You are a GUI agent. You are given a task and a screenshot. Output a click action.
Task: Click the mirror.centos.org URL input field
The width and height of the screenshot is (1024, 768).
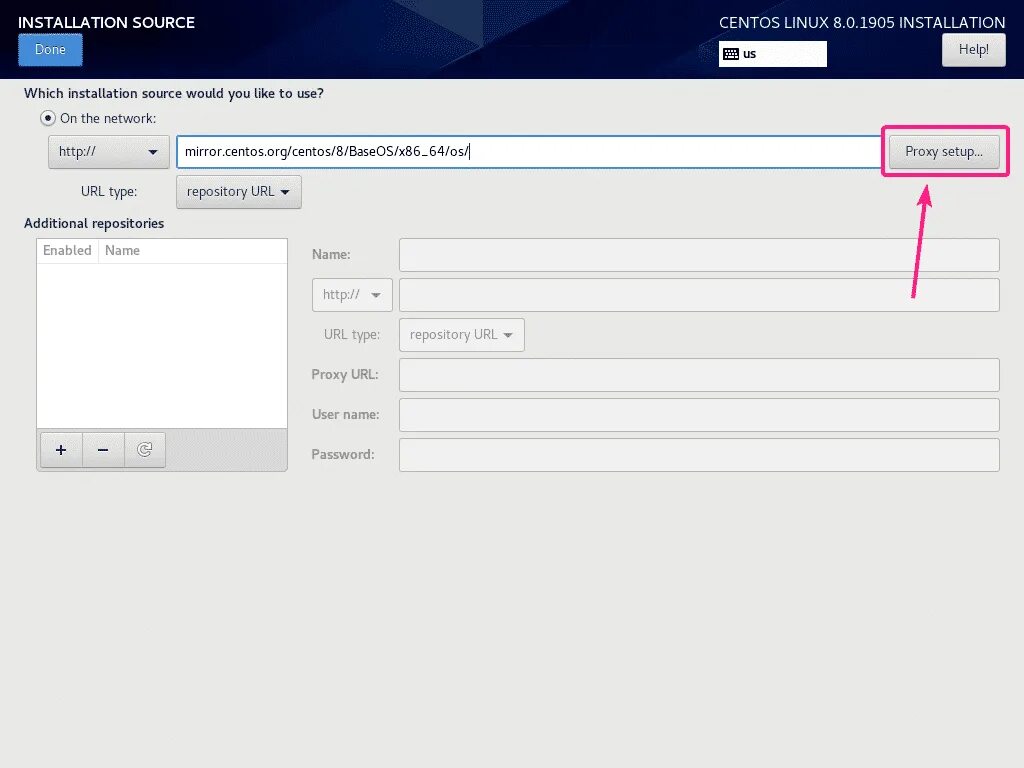coord(529,152)
